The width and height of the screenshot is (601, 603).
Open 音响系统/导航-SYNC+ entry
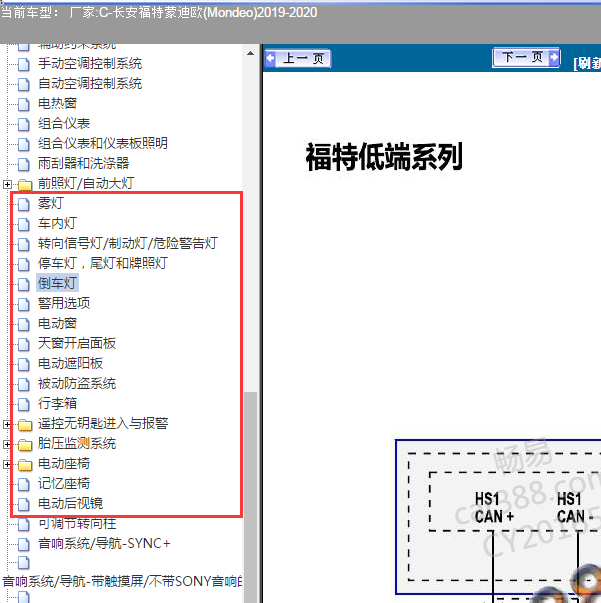(104, 543)
